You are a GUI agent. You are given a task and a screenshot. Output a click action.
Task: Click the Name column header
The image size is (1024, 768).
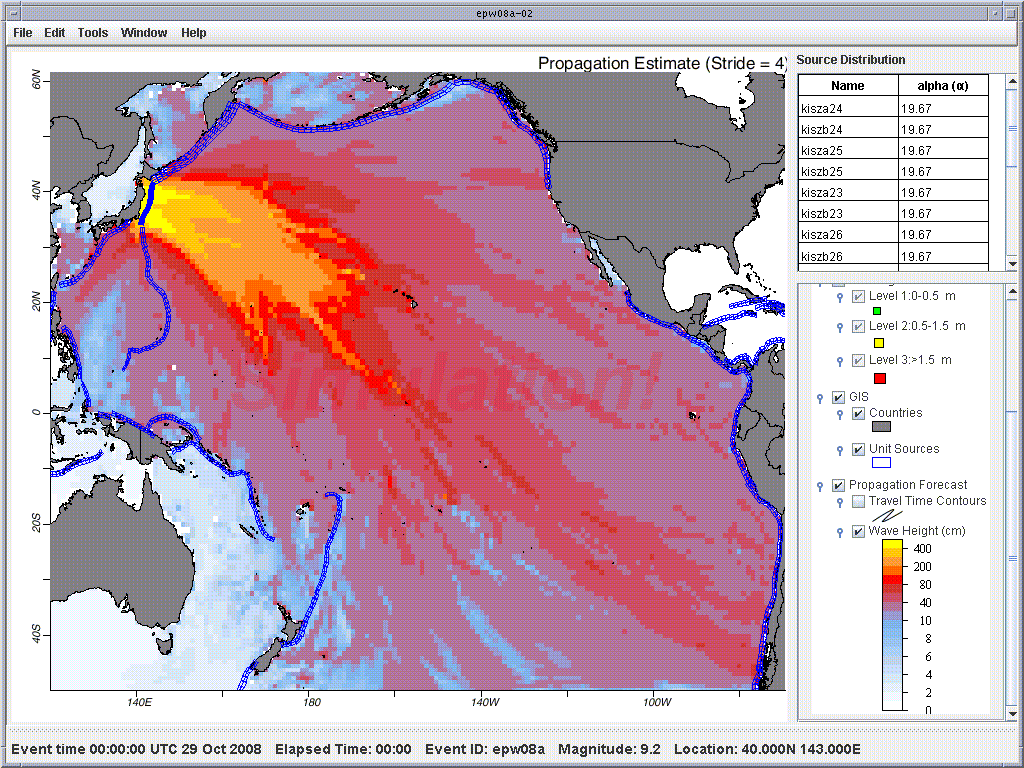[847, 86]
